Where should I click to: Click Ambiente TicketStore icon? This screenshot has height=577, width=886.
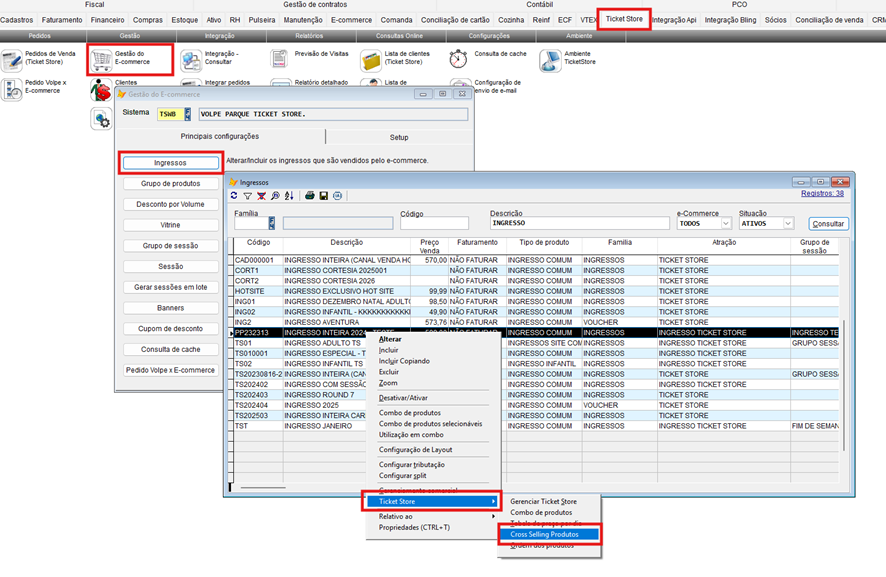pos(550,60)
